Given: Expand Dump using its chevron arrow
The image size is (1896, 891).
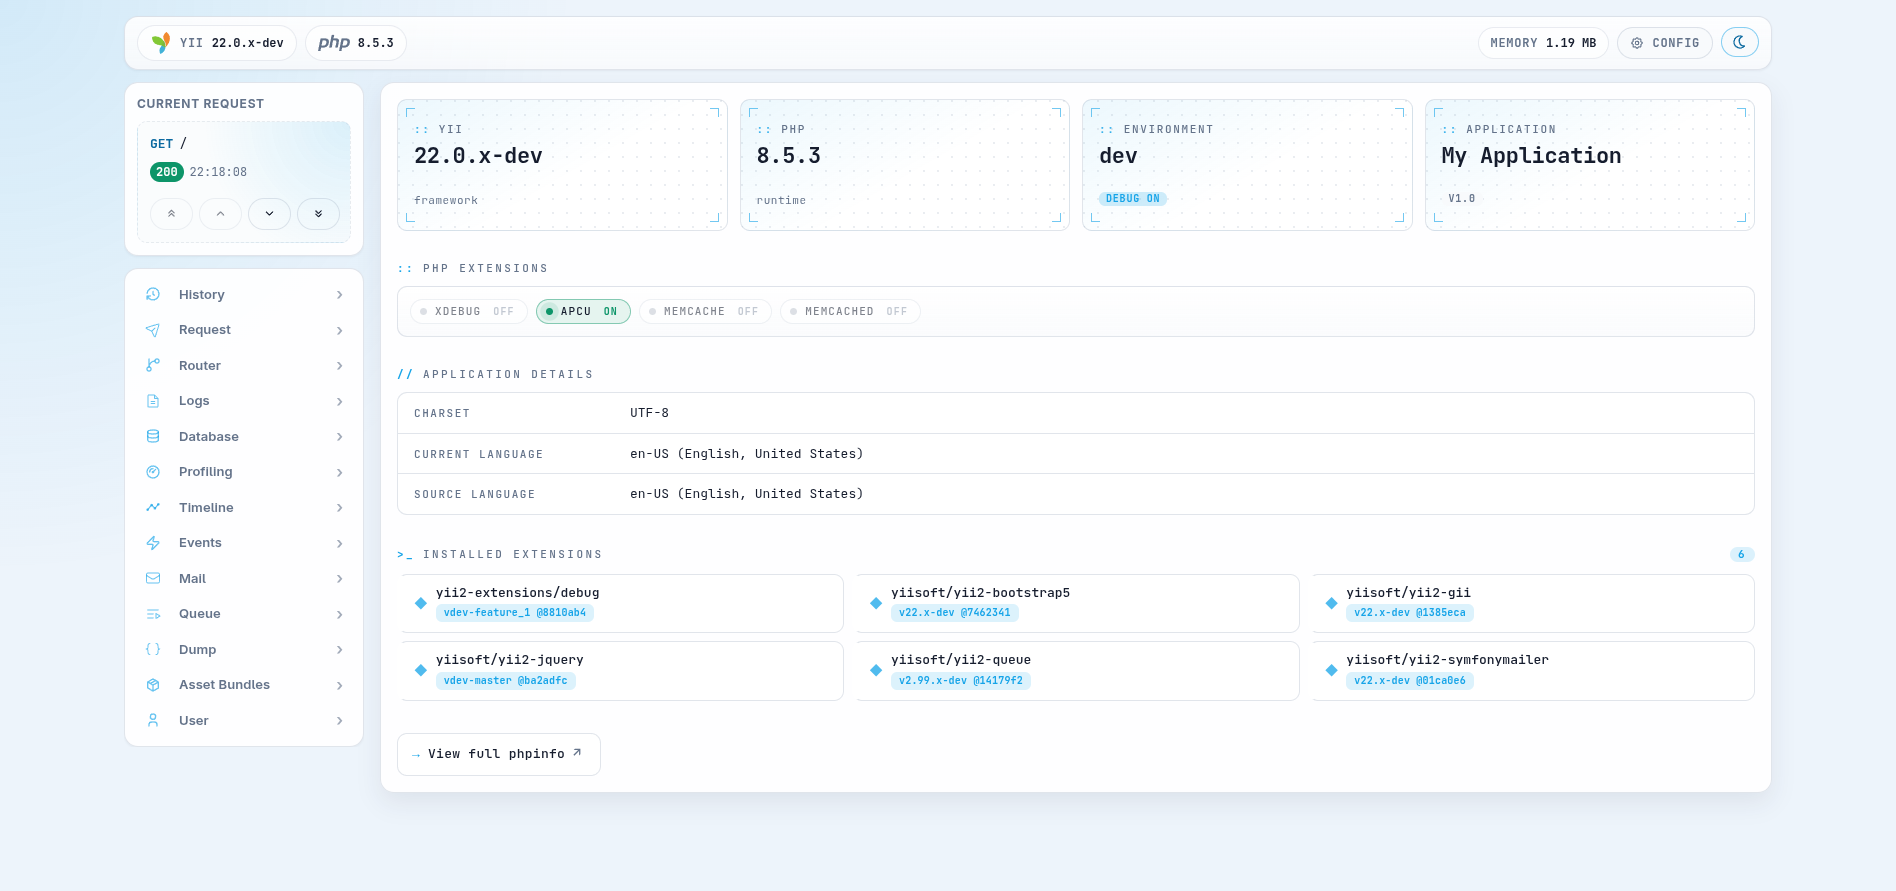Looking at the screenshot, I should coord(340,650).
